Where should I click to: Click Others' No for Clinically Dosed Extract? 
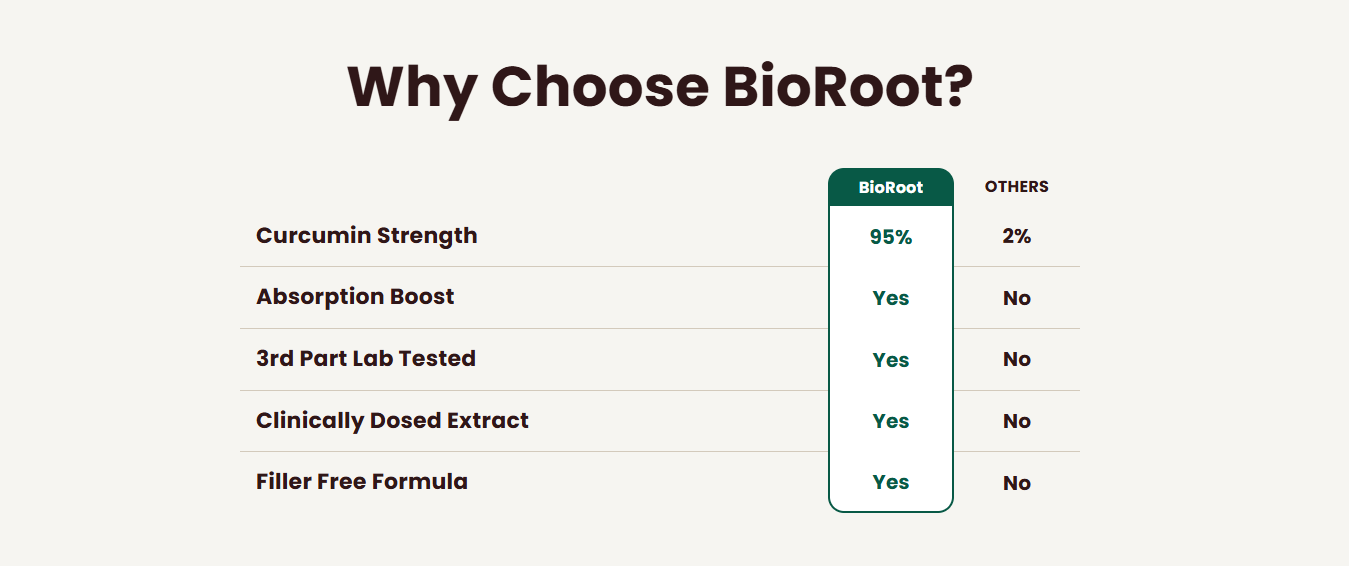(x=1017, y=421)
